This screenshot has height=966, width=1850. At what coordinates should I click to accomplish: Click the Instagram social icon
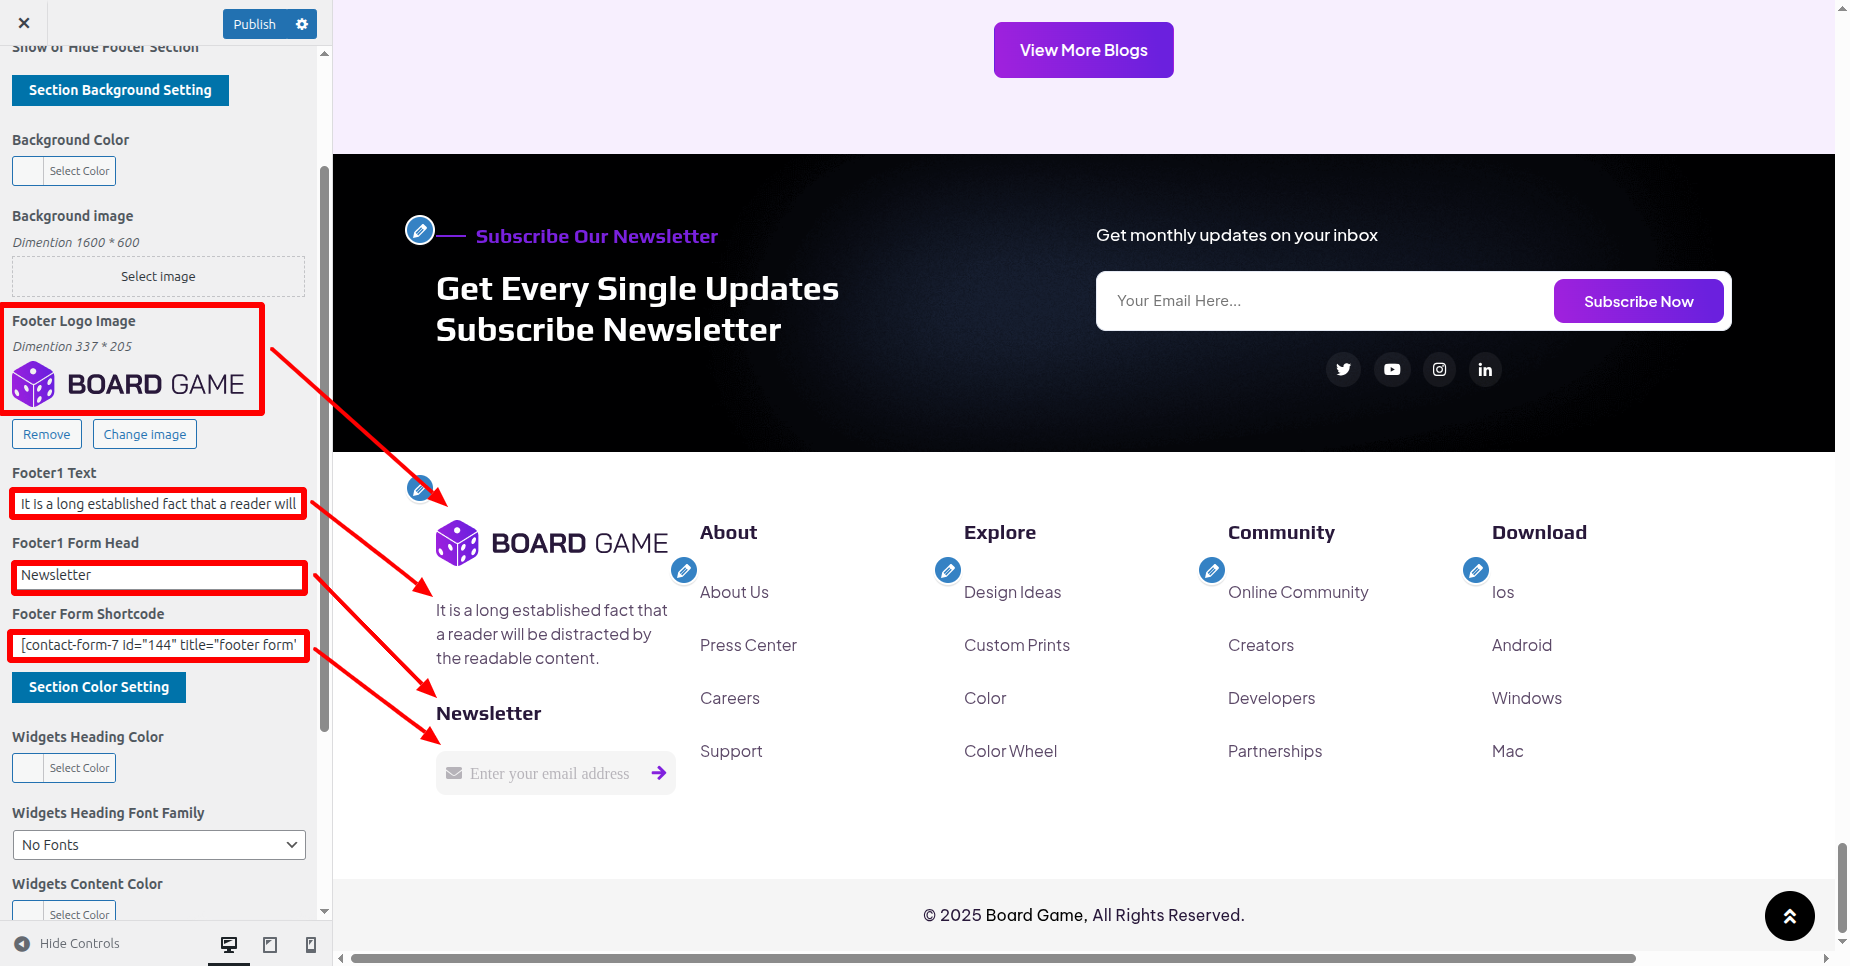click(x=1439, y=369)
